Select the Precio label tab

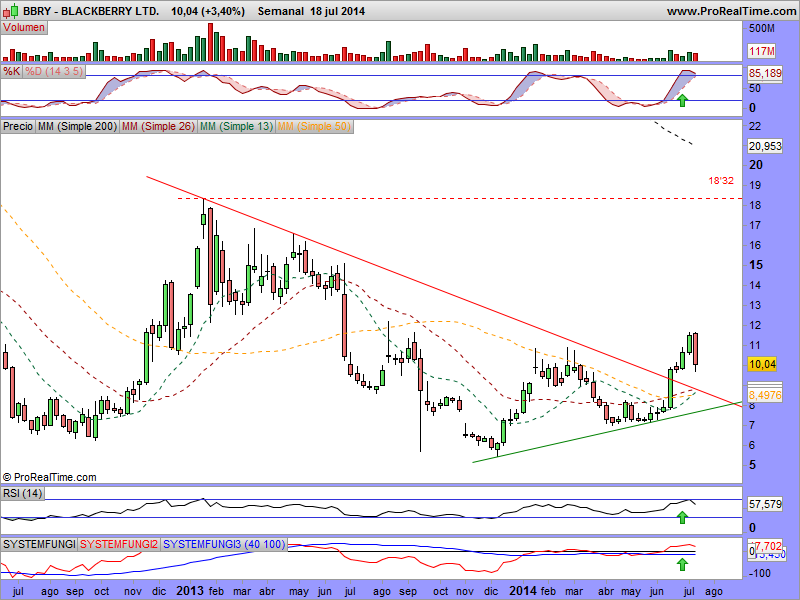(18, 126)
